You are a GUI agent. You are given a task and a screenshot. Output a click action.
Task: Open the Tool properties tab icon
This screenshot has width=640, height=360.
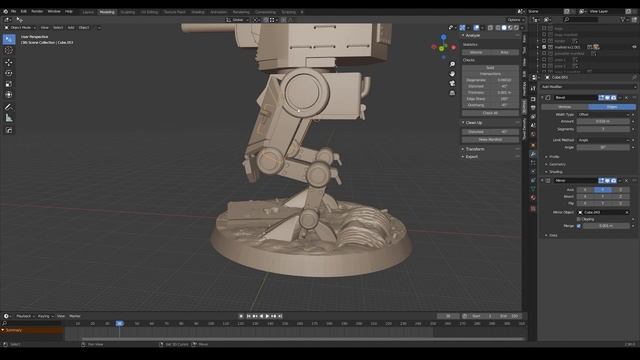[533, 88]
